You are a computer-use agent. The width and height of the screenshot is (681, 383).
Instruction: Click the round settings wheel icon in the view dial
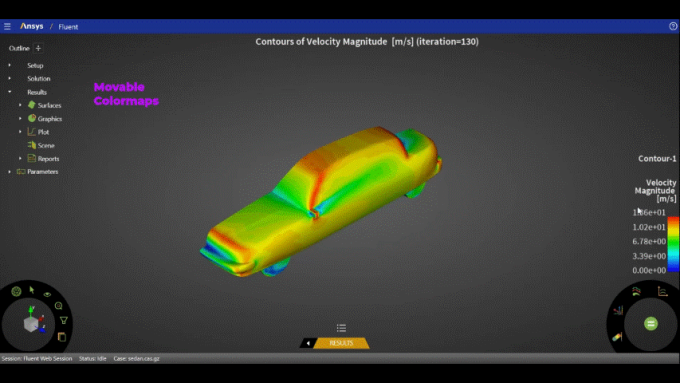point(17,291)
